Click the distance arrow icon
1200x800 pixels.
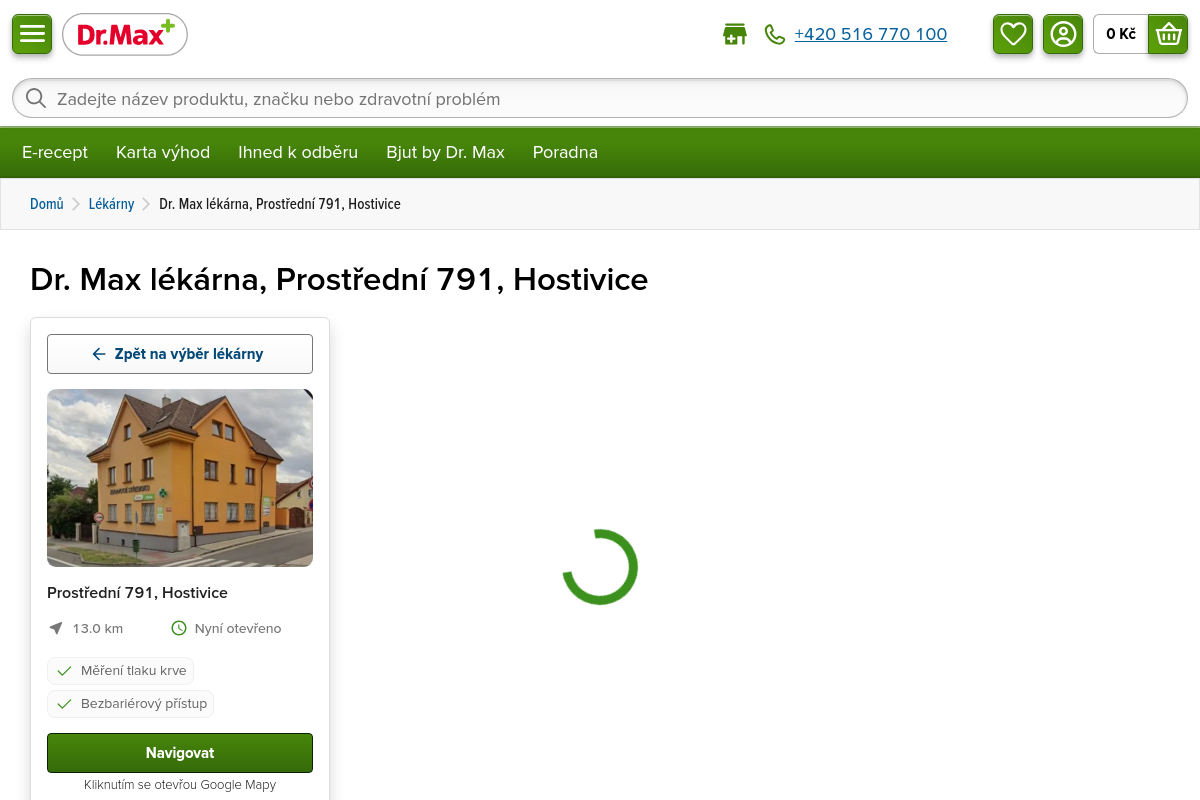pos(56,628)
